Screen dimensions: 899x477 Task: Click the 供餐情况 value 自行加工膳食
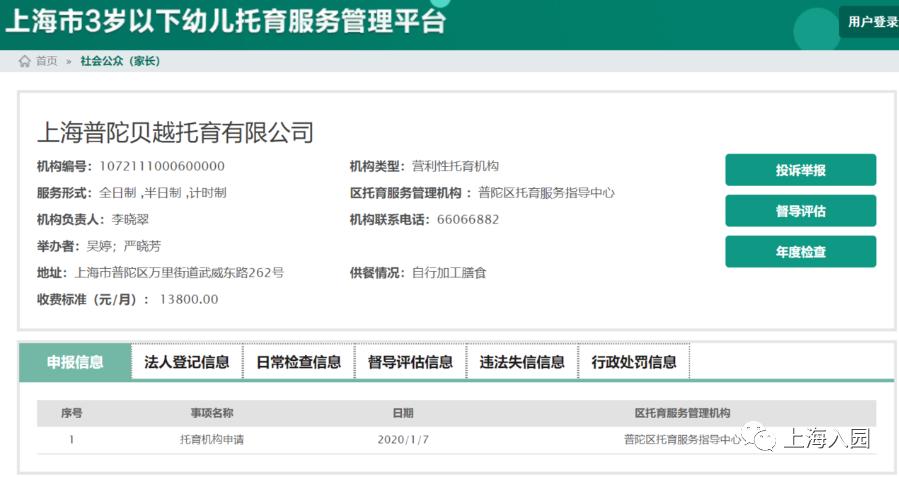(x=449, y=272)
